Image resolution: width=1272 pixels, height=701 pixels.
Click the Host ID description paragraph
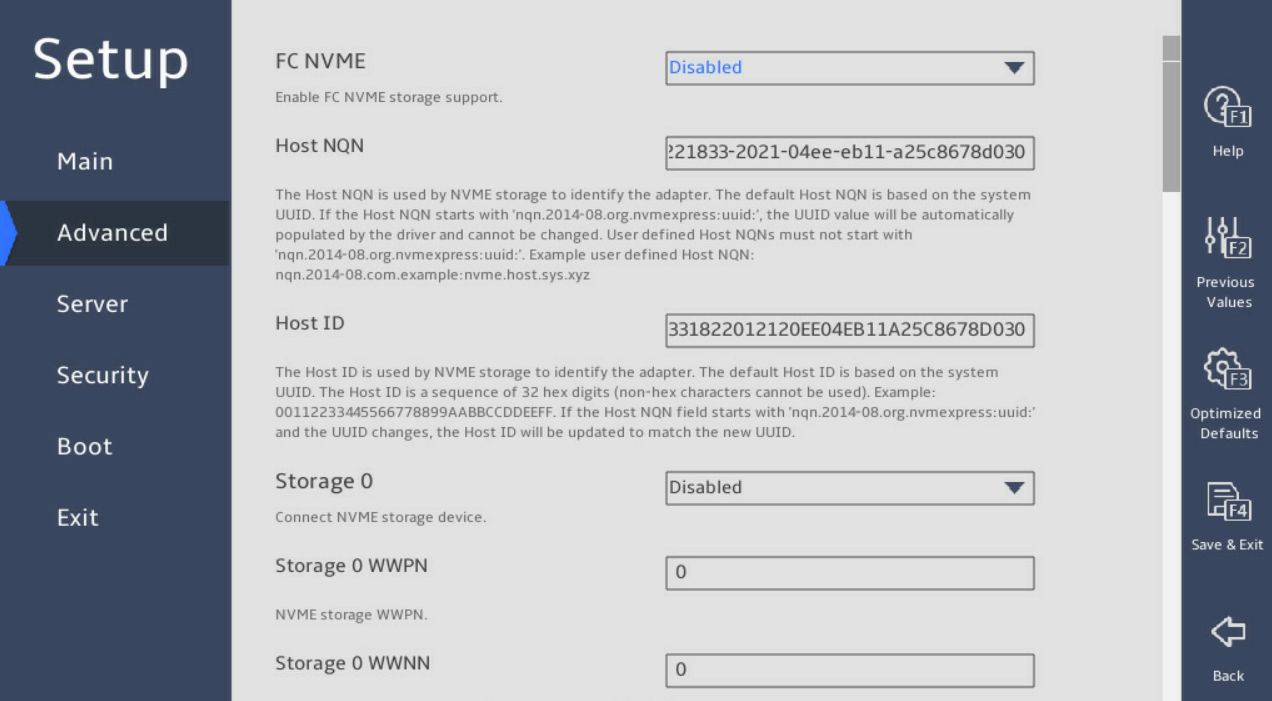pyautogui.click(x=655, y=402)
